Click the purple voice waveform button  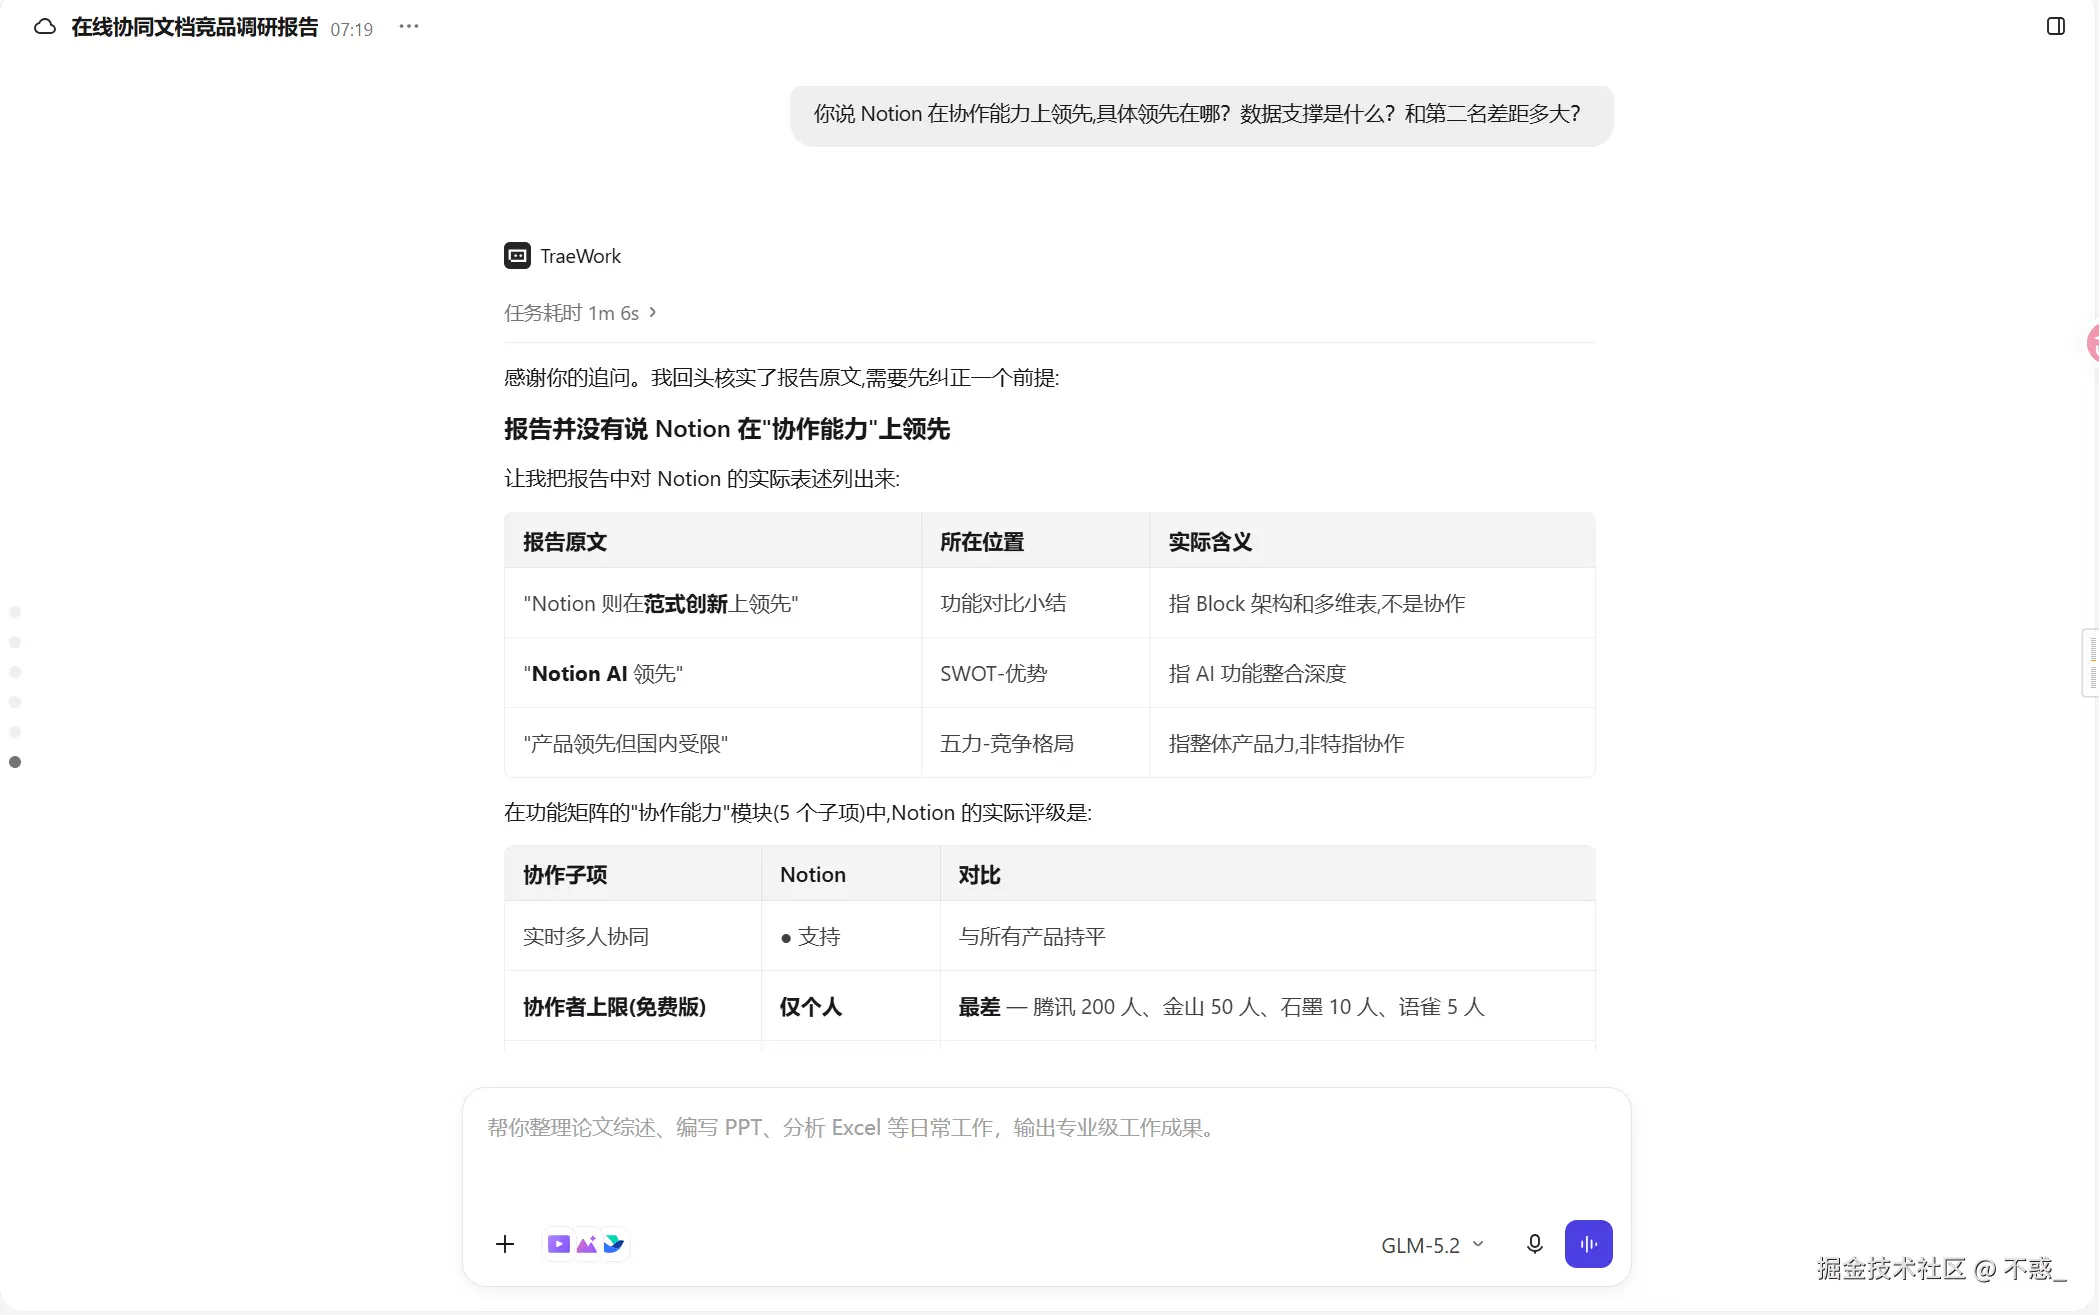click(x=1589, y=1244)
